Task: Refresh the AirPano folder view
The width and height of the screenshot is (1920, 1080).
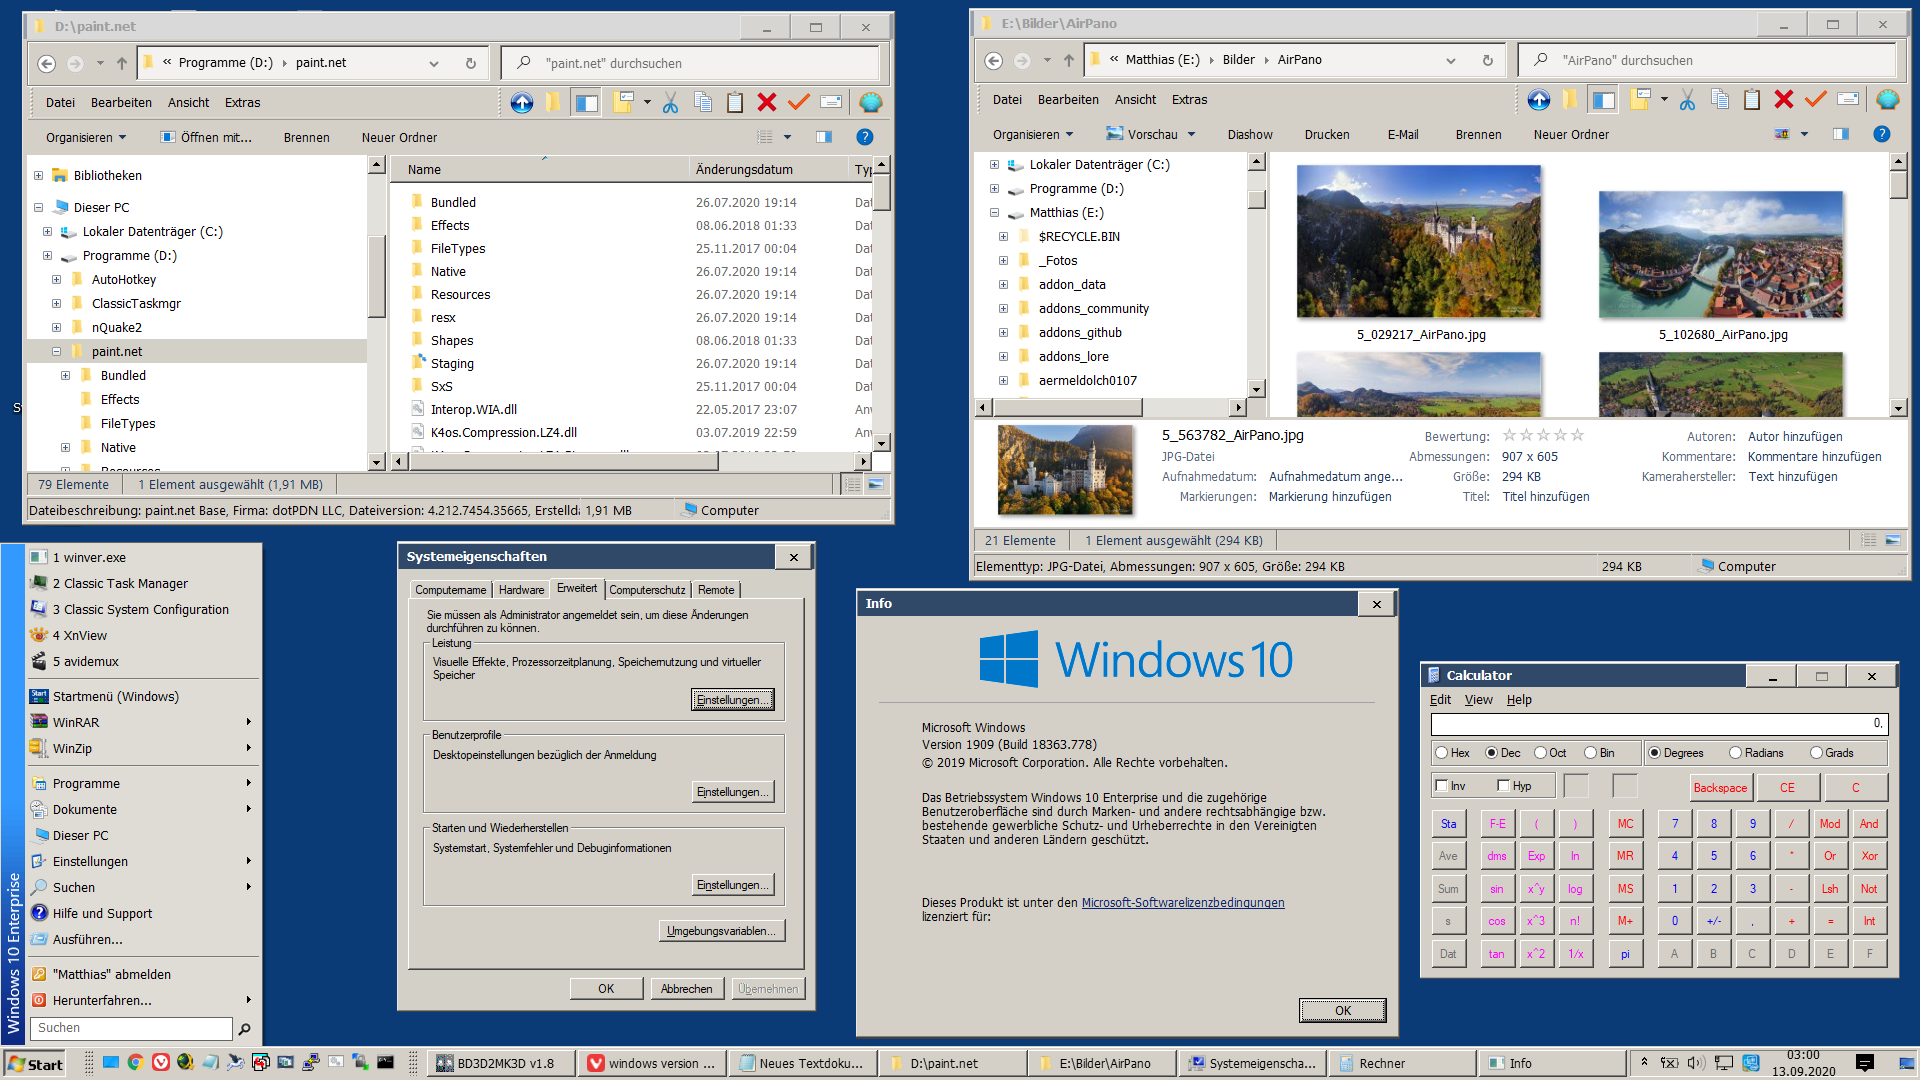Action: (x=1488, y=60)
